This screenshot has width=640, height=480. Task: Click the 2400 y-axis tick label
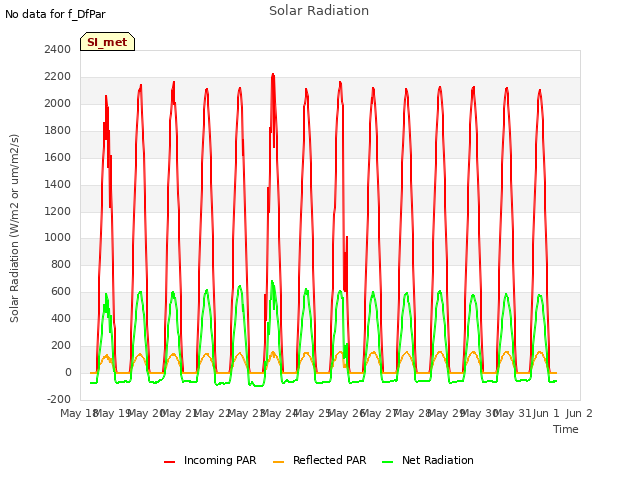tap(58, 49)
